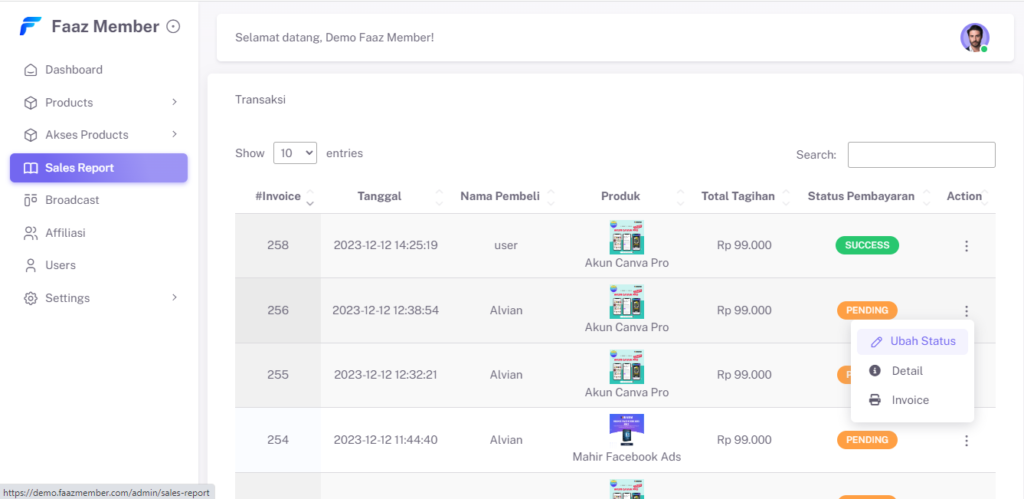Click the Akun Canva Pro thumbnail in invoice 258
Screen dimensions: 1024x499
click(626, 237)
